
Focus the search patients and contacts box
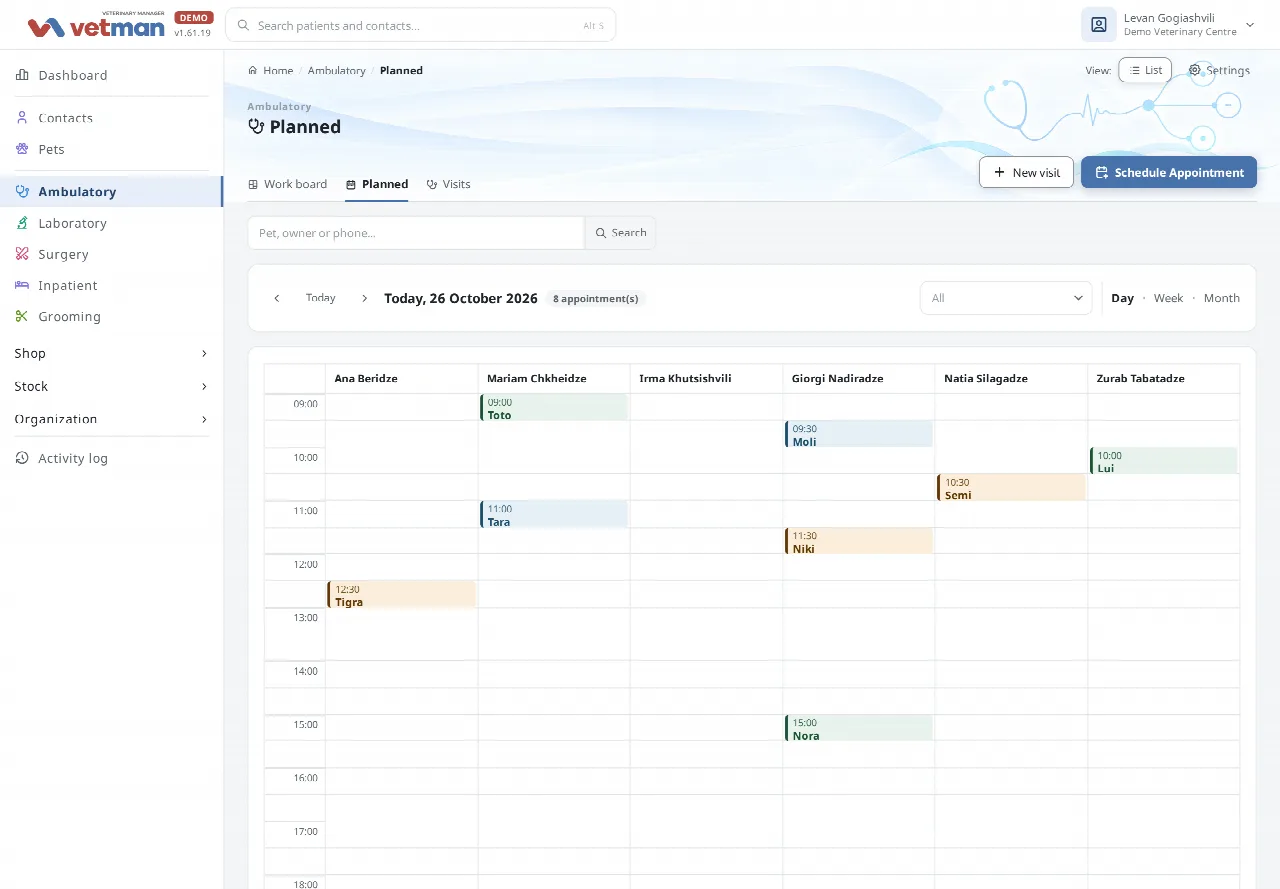(x=421, y=25)
